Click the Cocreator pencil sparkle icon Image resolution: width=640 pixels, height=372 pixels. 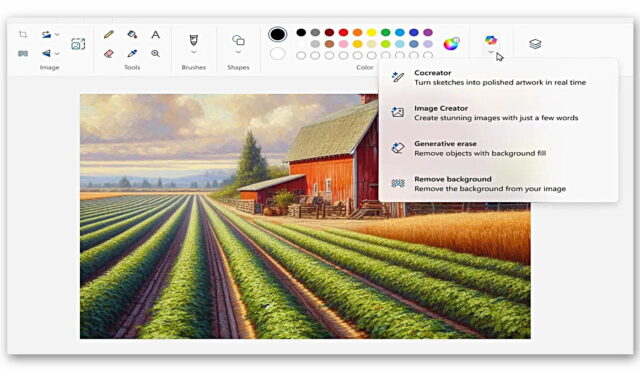398,77
